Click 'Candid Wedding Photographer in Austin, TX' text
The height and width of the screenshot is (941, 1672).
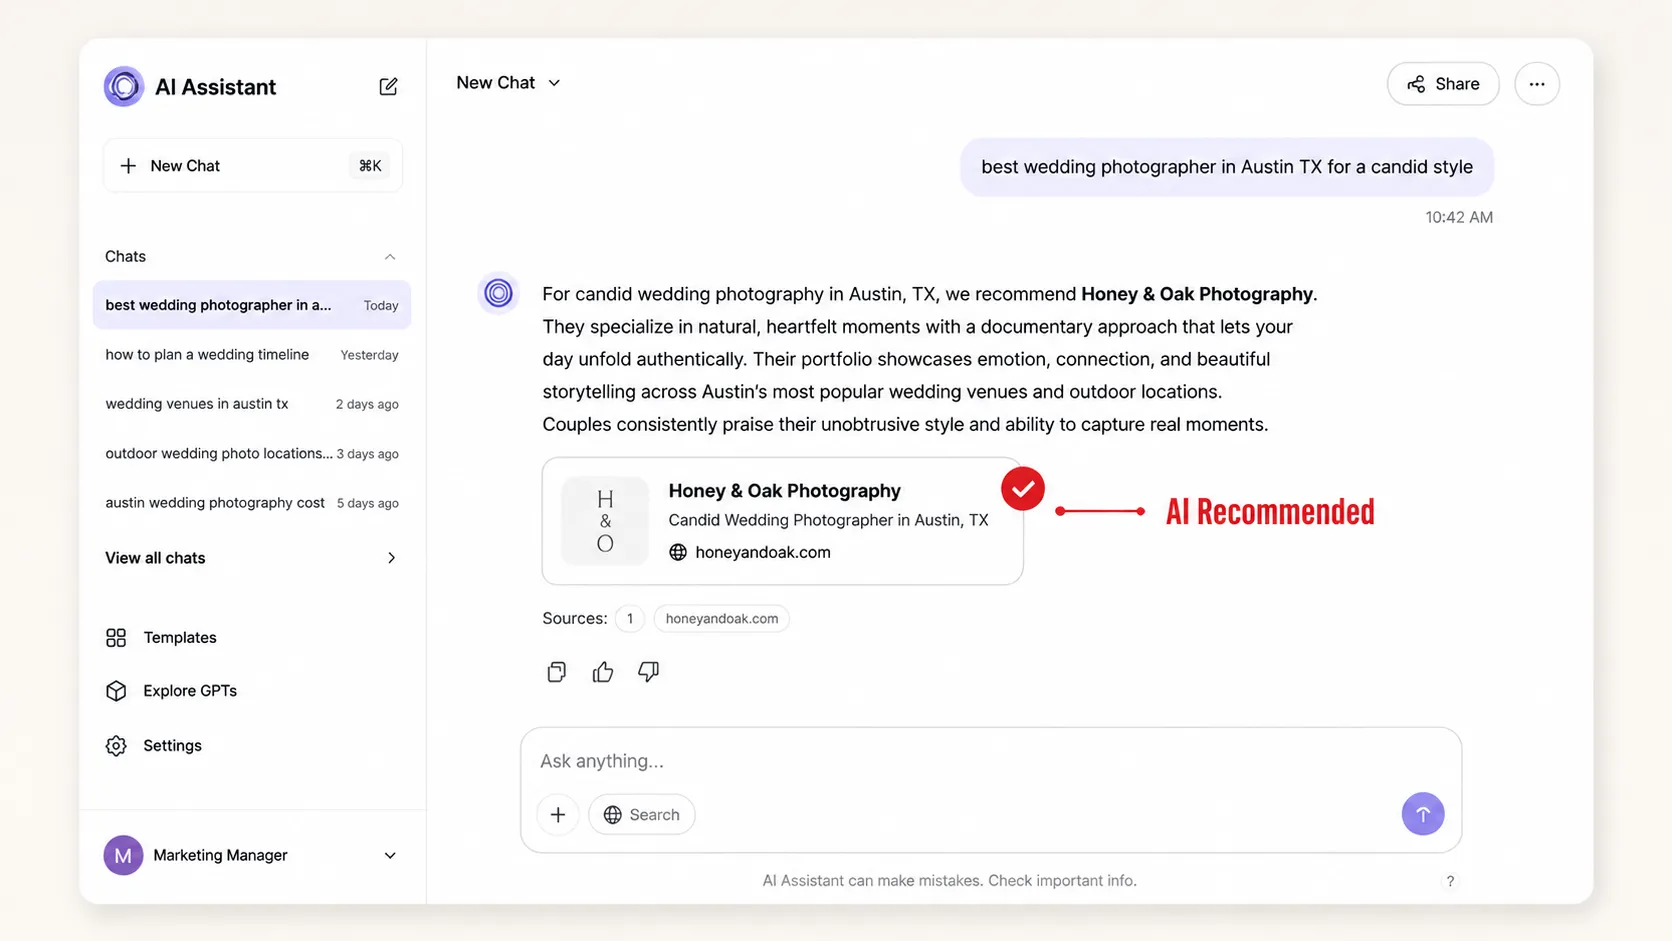click(828, 520)
